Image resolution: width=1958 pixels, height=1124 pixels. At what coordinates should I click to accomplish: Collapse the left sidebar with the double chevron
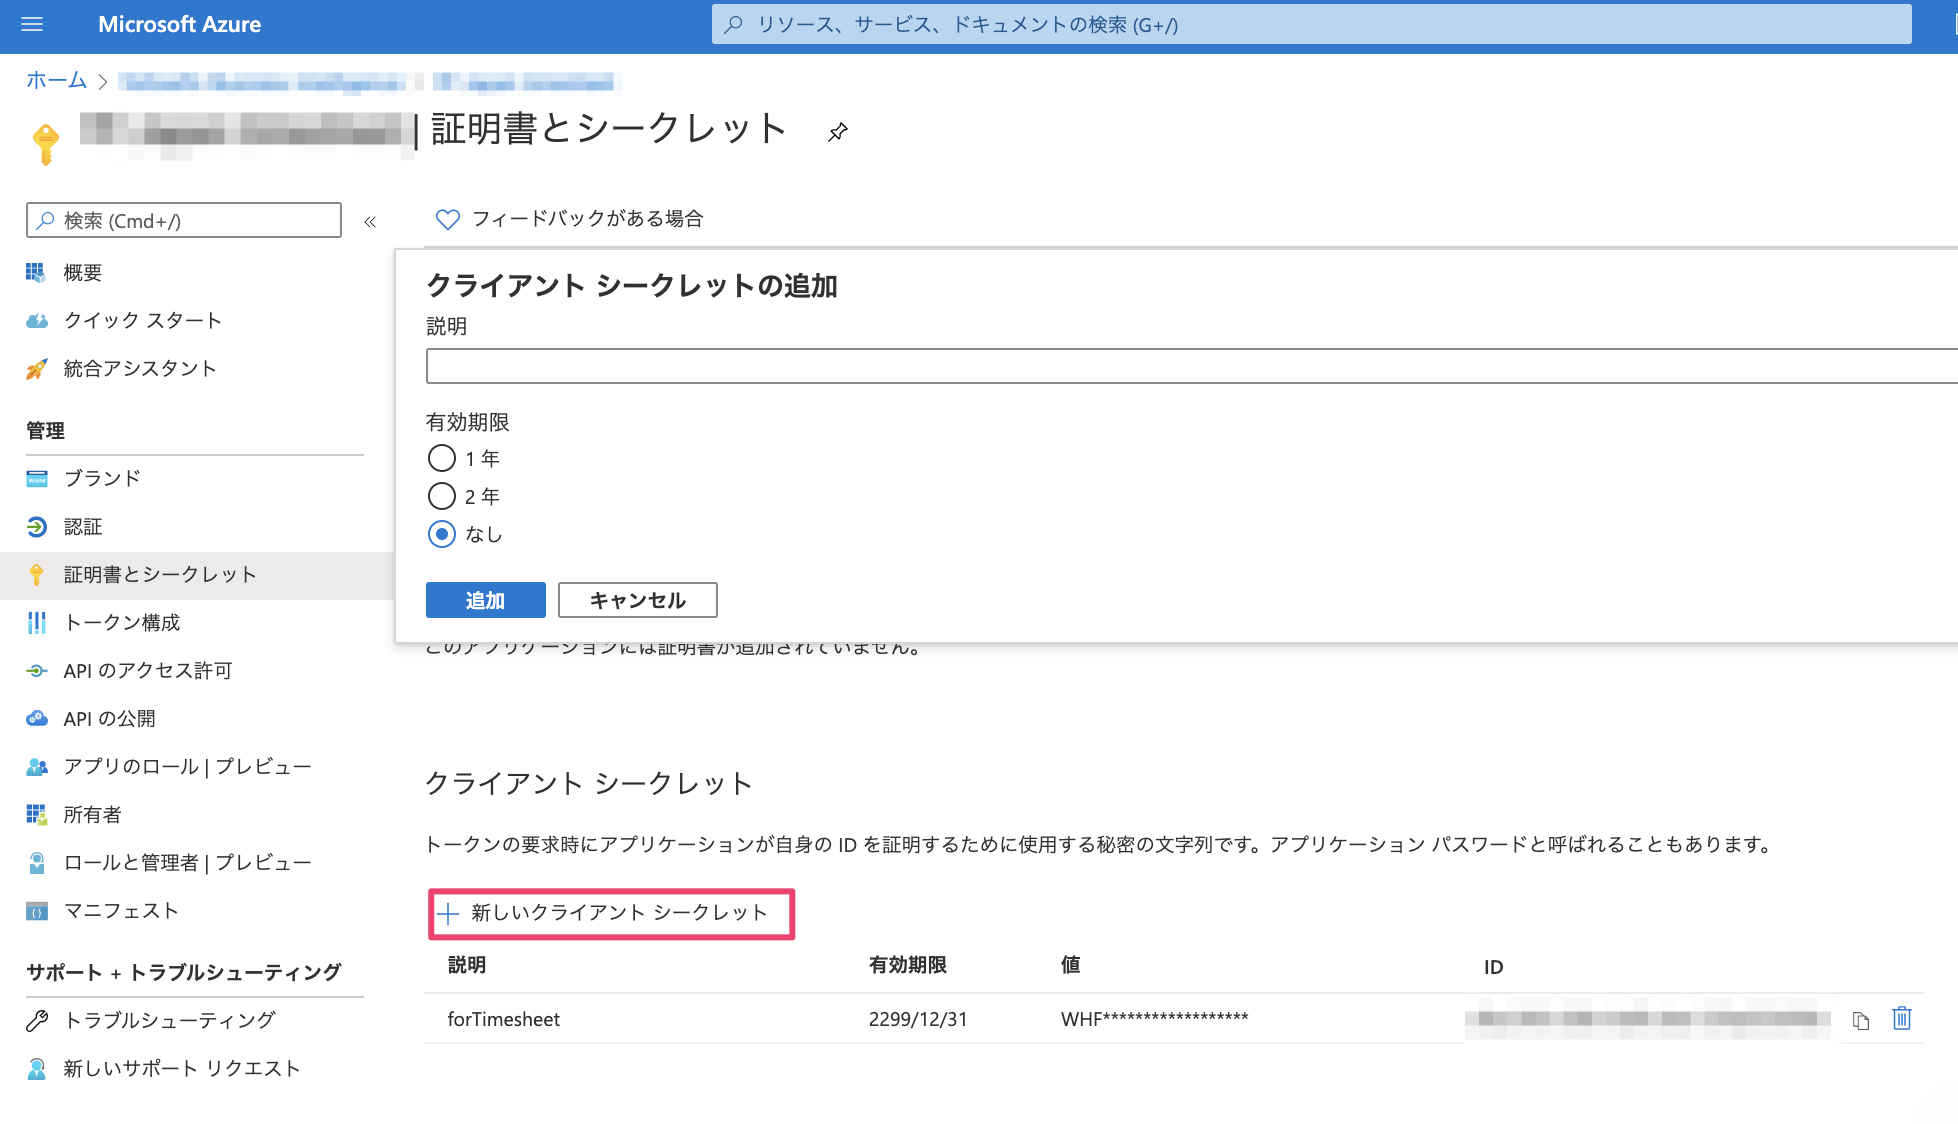pos(370,221)
